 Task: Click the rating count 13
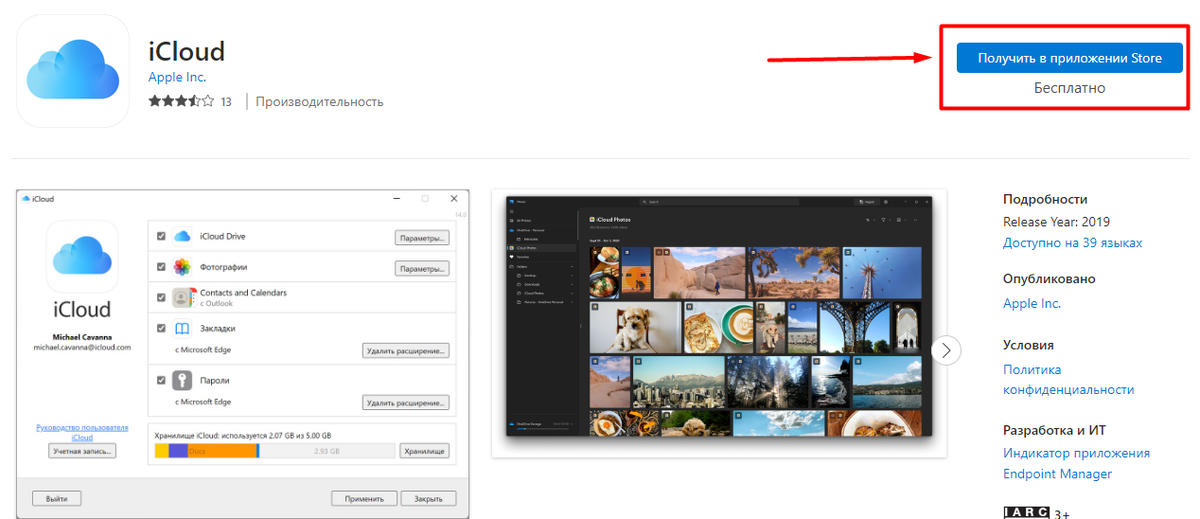point(226,102)
